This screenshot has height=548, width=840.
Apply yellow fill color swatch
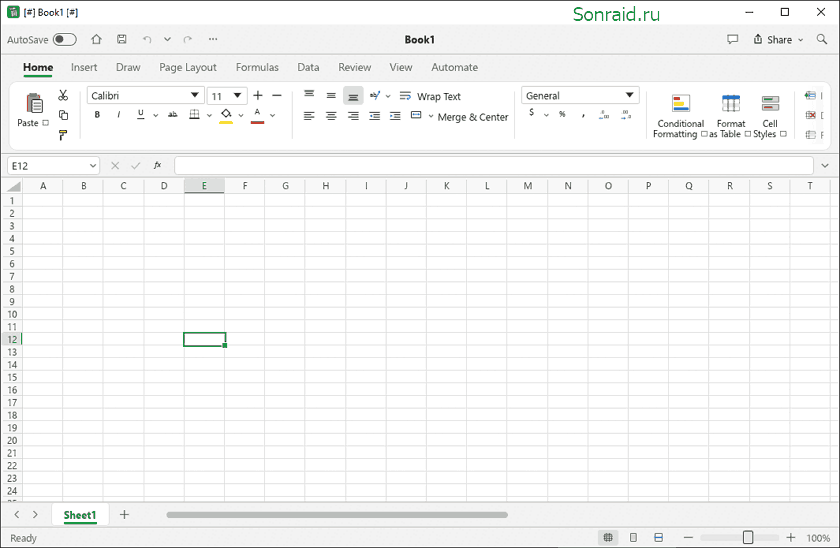pos(226,115)
